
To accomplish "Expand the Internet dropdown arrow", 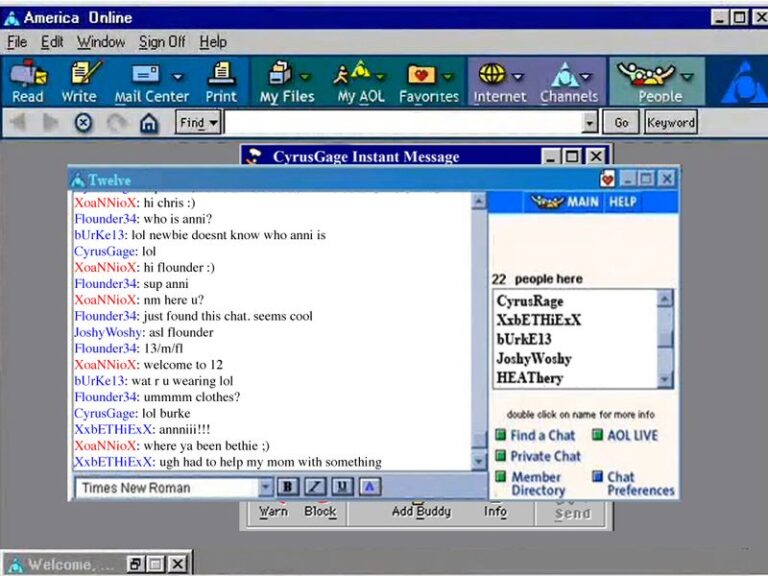I will [518, 76].
